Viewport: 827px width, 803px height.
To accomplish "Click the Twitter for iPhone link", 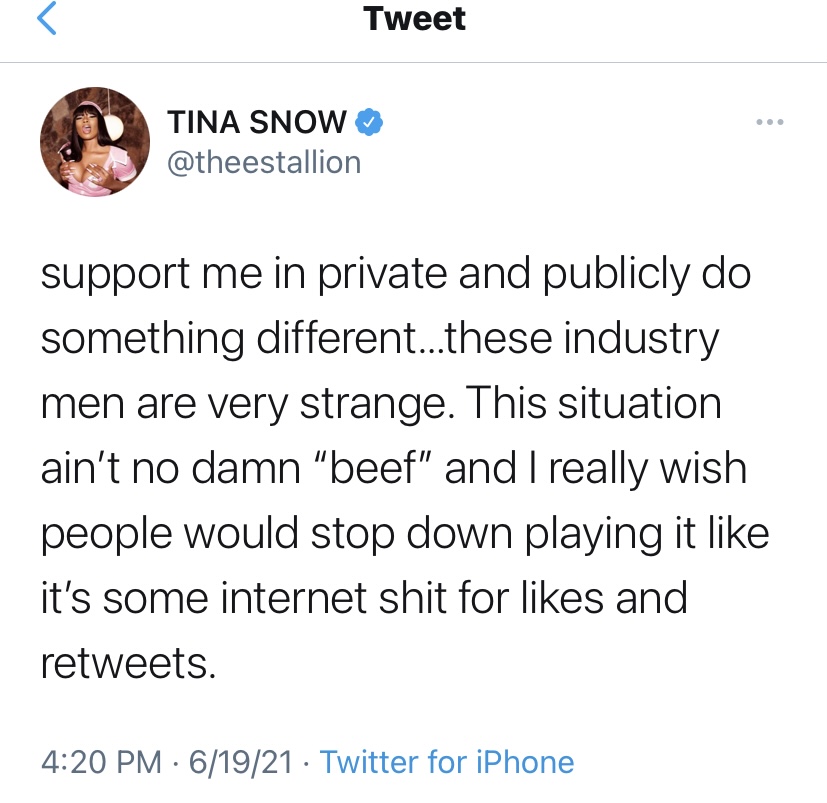I will (x=447, y=762).
